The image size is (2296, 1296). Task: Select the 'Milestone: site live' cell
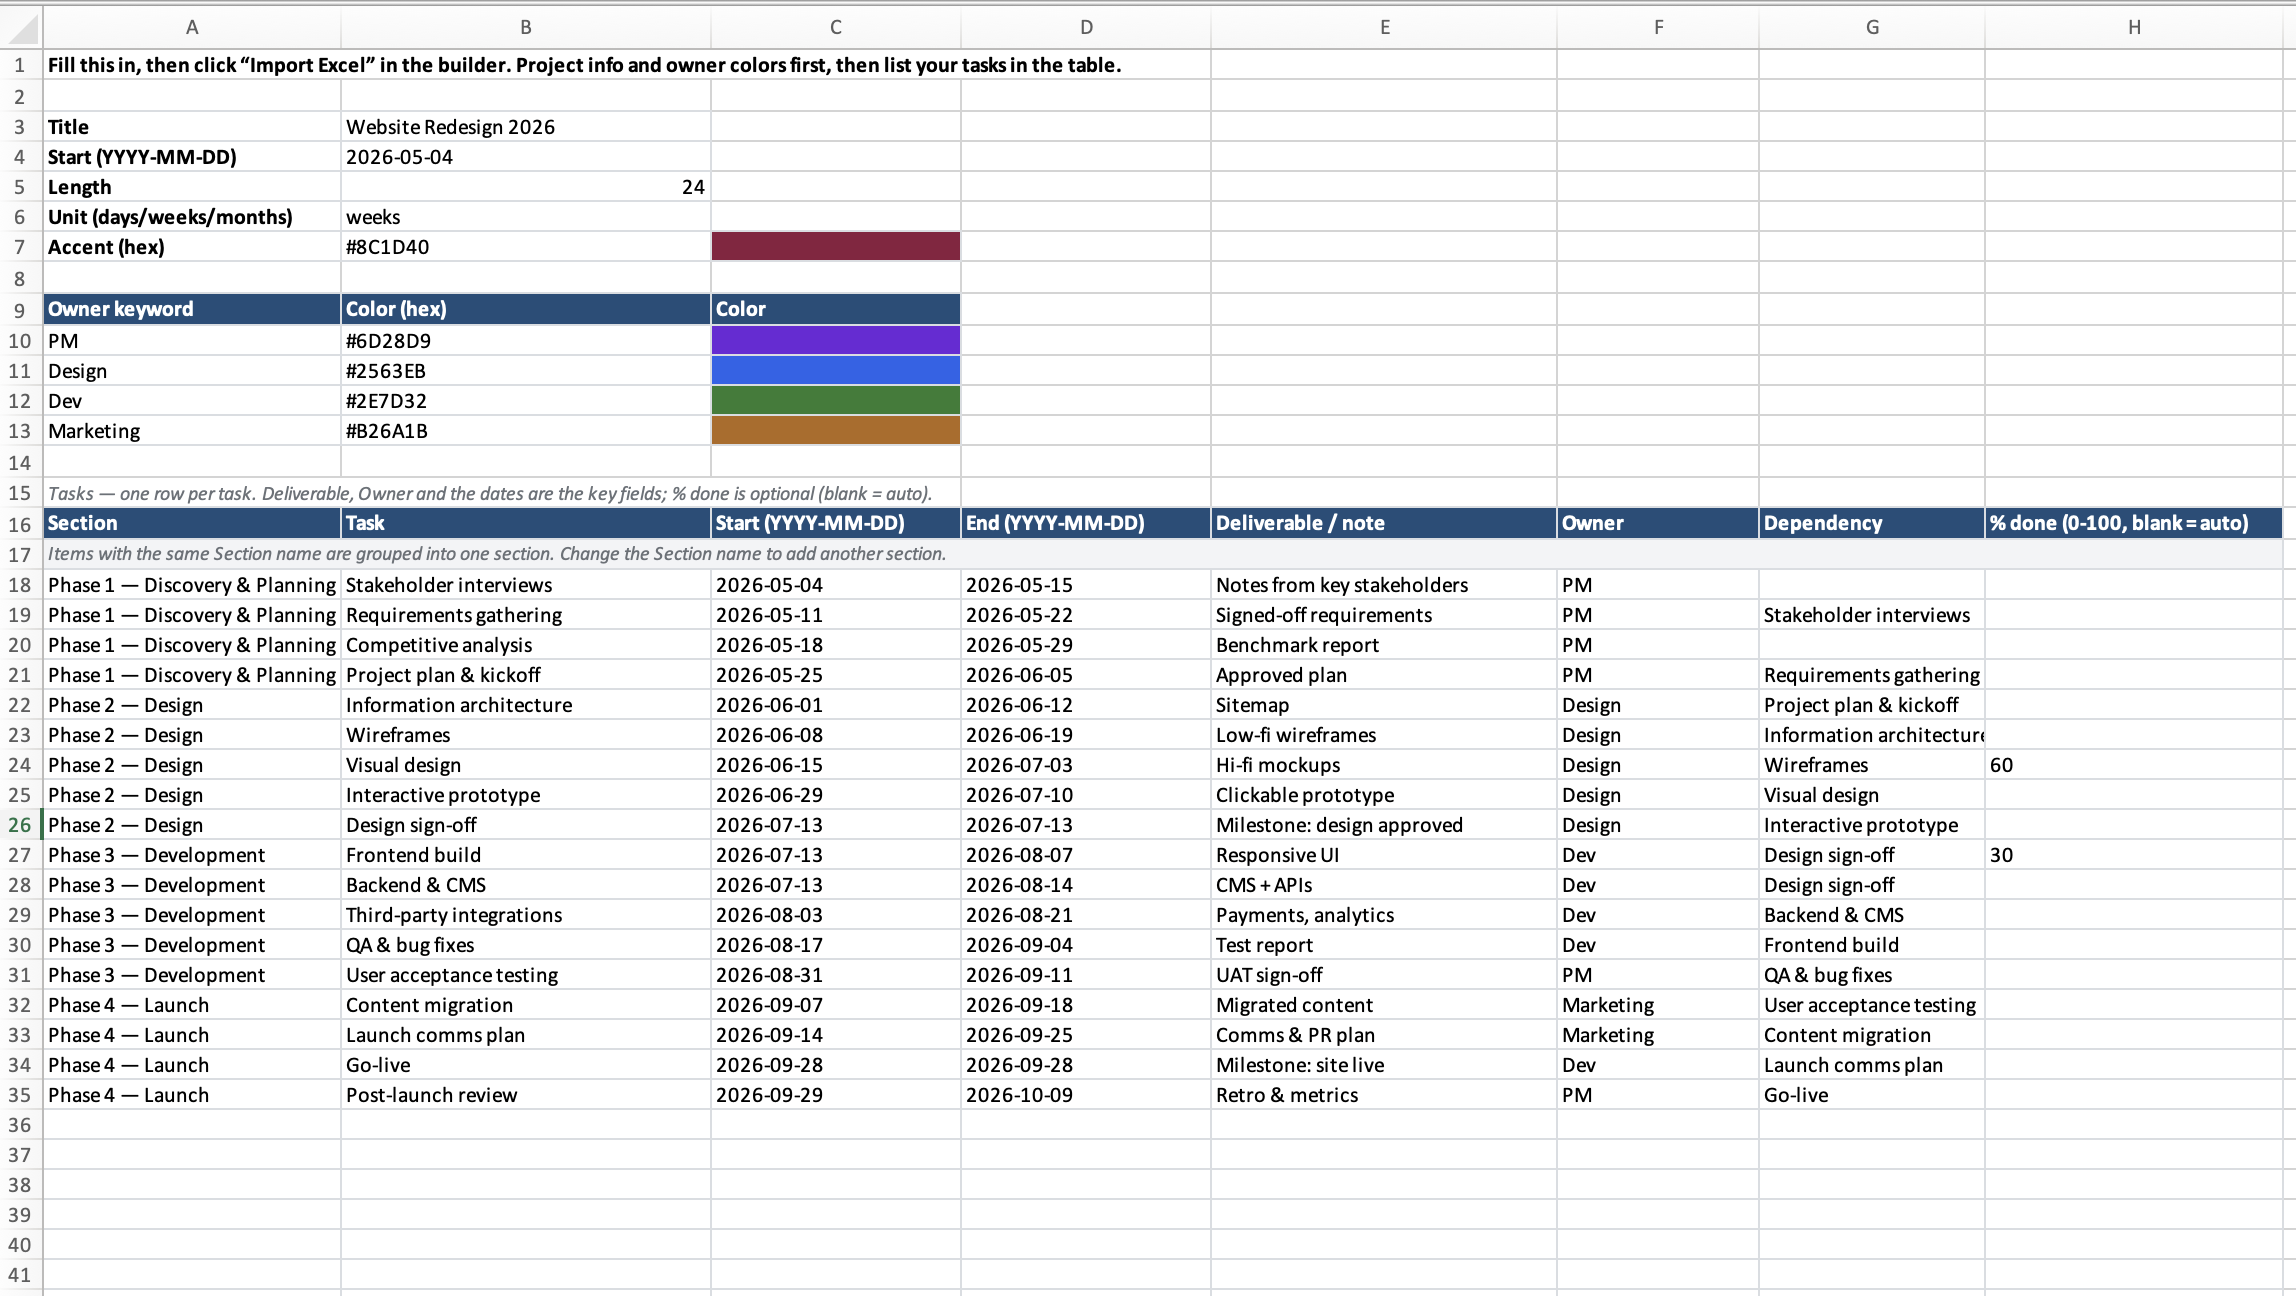(x=1384, y=1065)
